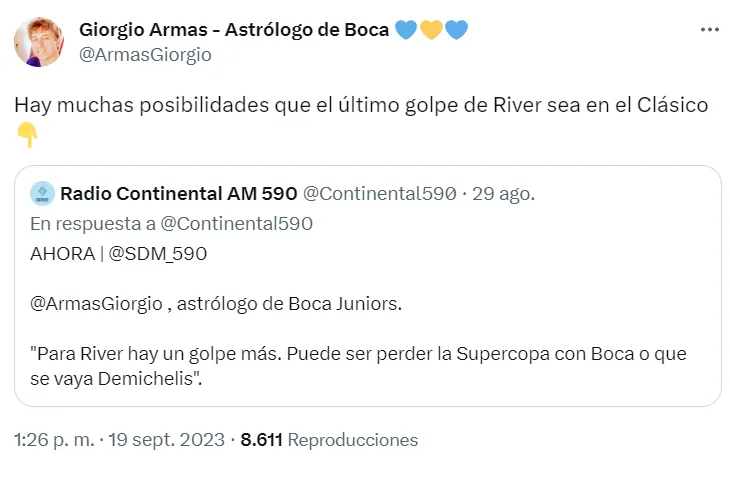Click the "AHORA" text in the quoted tweet
Screen dimensions: 730x500
click(59, 253)
